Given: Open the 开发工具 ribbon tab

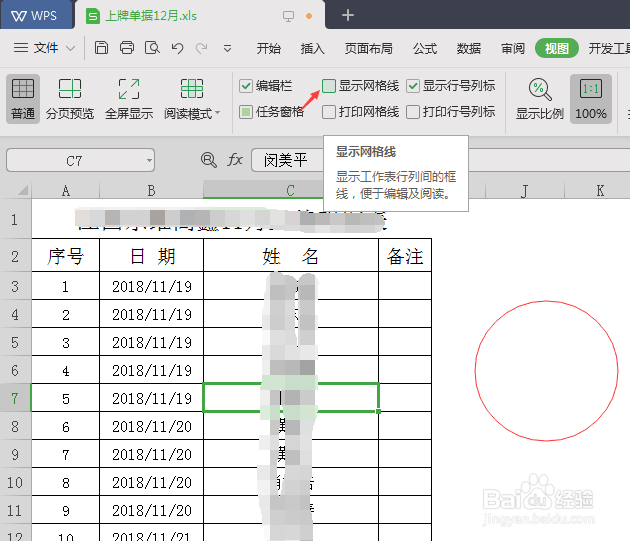Looking at the screenshot, I should click(x=609, y=49).
